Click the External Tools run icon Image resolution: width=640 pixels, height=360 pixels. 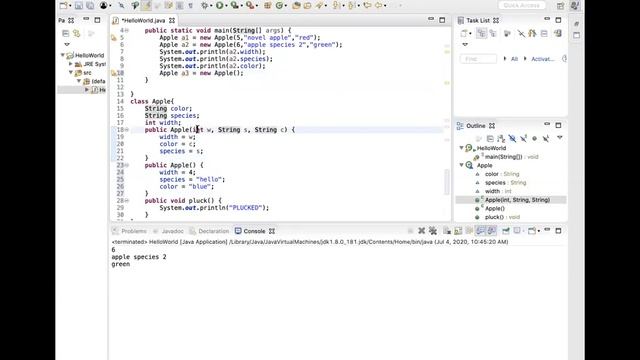tap(250, 5)
